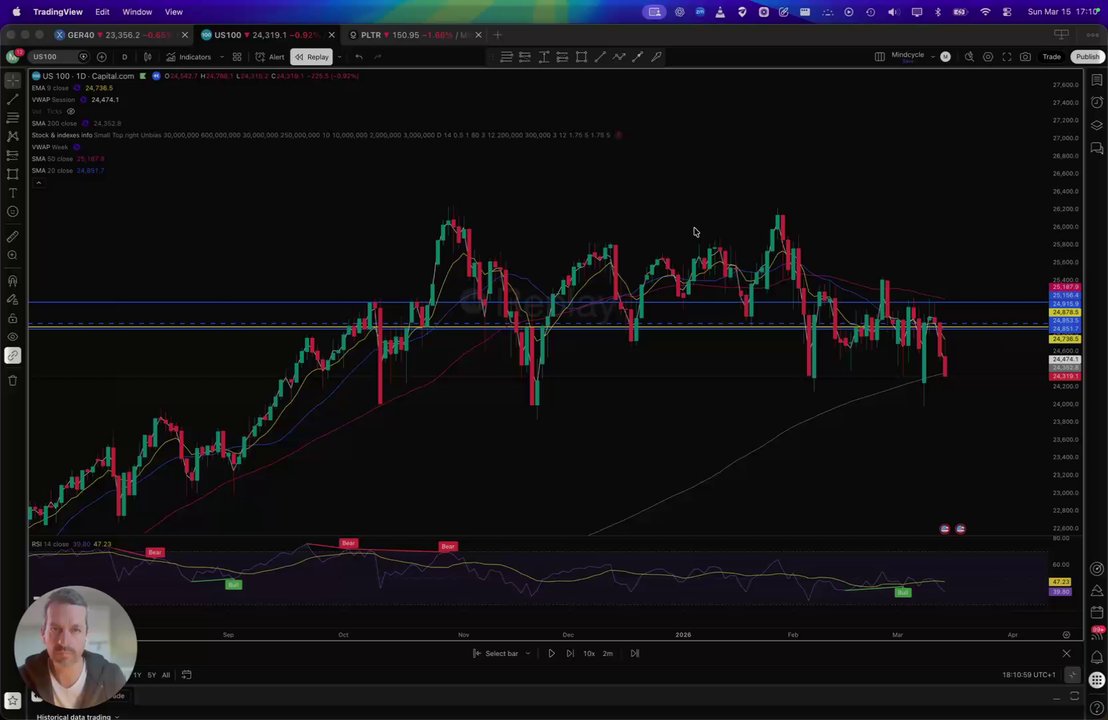Screen dimensions: 1108x720
Task: Select the crosshair cursor tool
Action: click(x=13, y=81)
